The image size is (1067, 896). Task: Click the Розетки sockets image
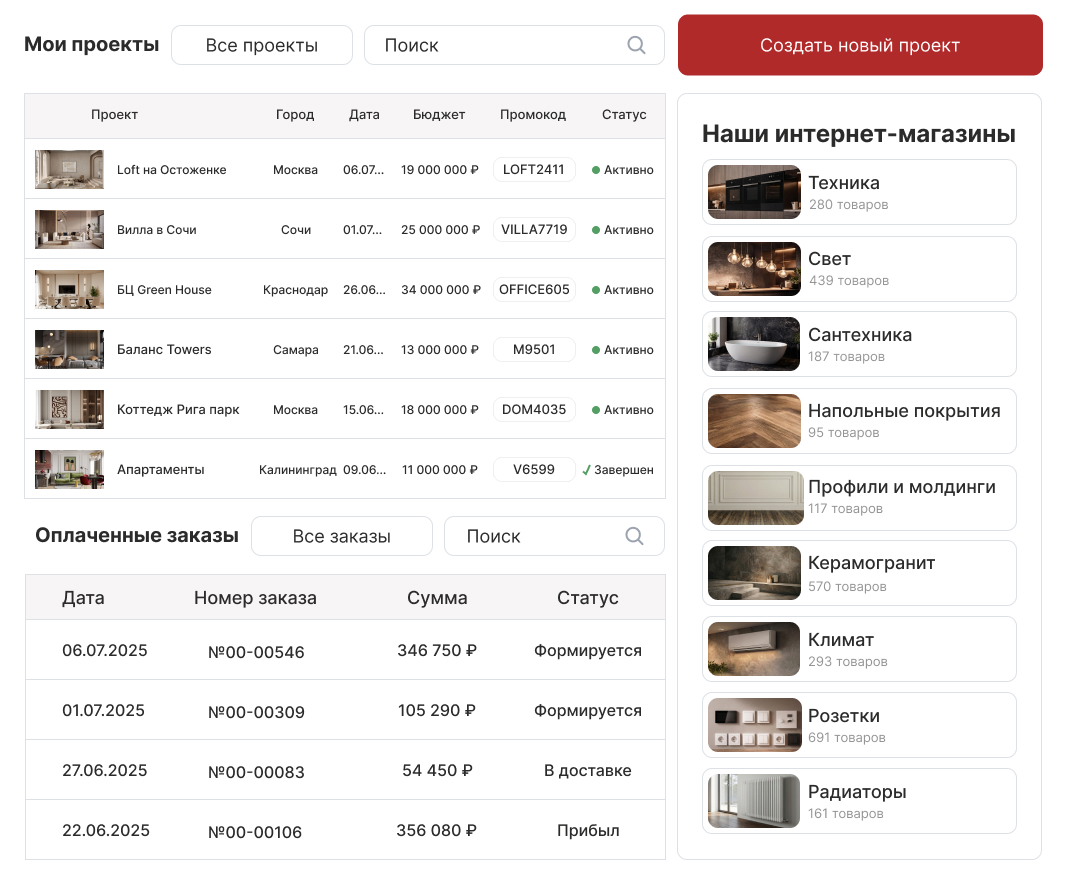(x=754, y=725)
